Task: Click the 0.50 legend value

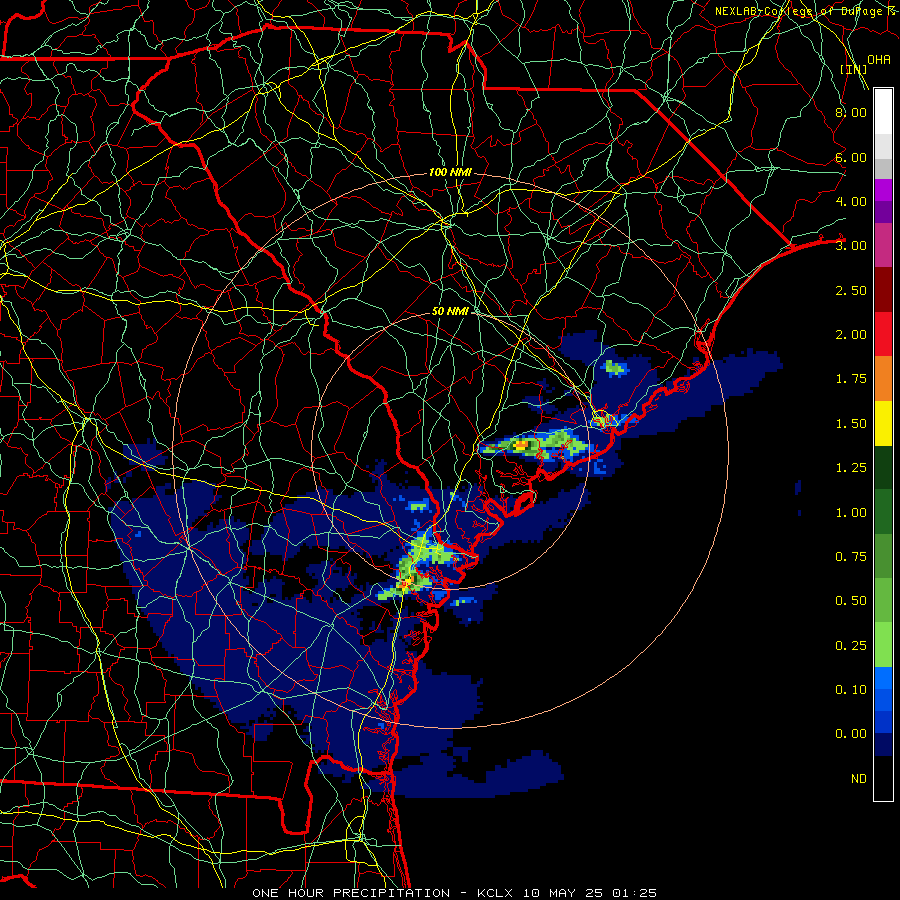Action: pos(850,601)
